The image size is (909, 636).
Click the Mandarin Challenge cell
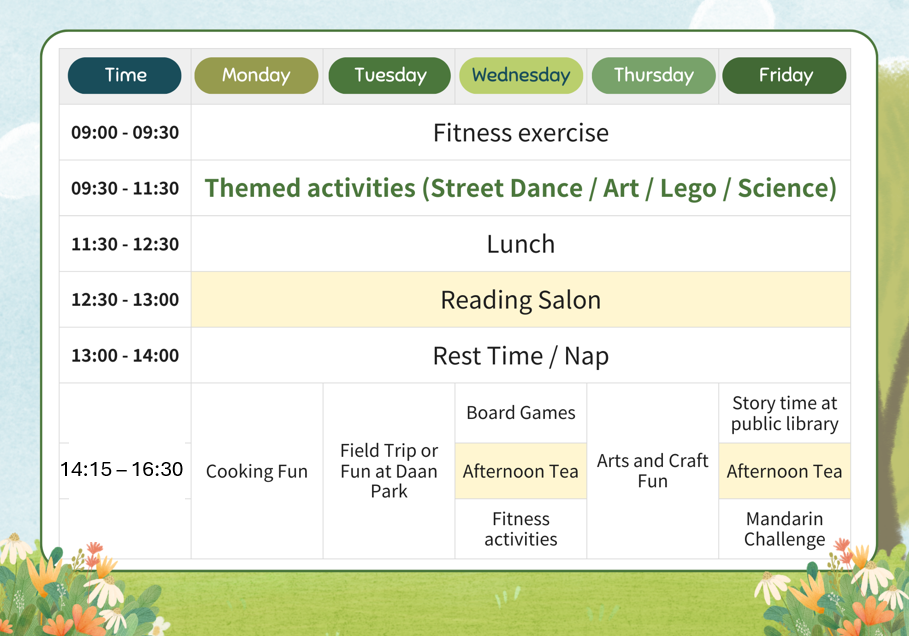point(784,529)
